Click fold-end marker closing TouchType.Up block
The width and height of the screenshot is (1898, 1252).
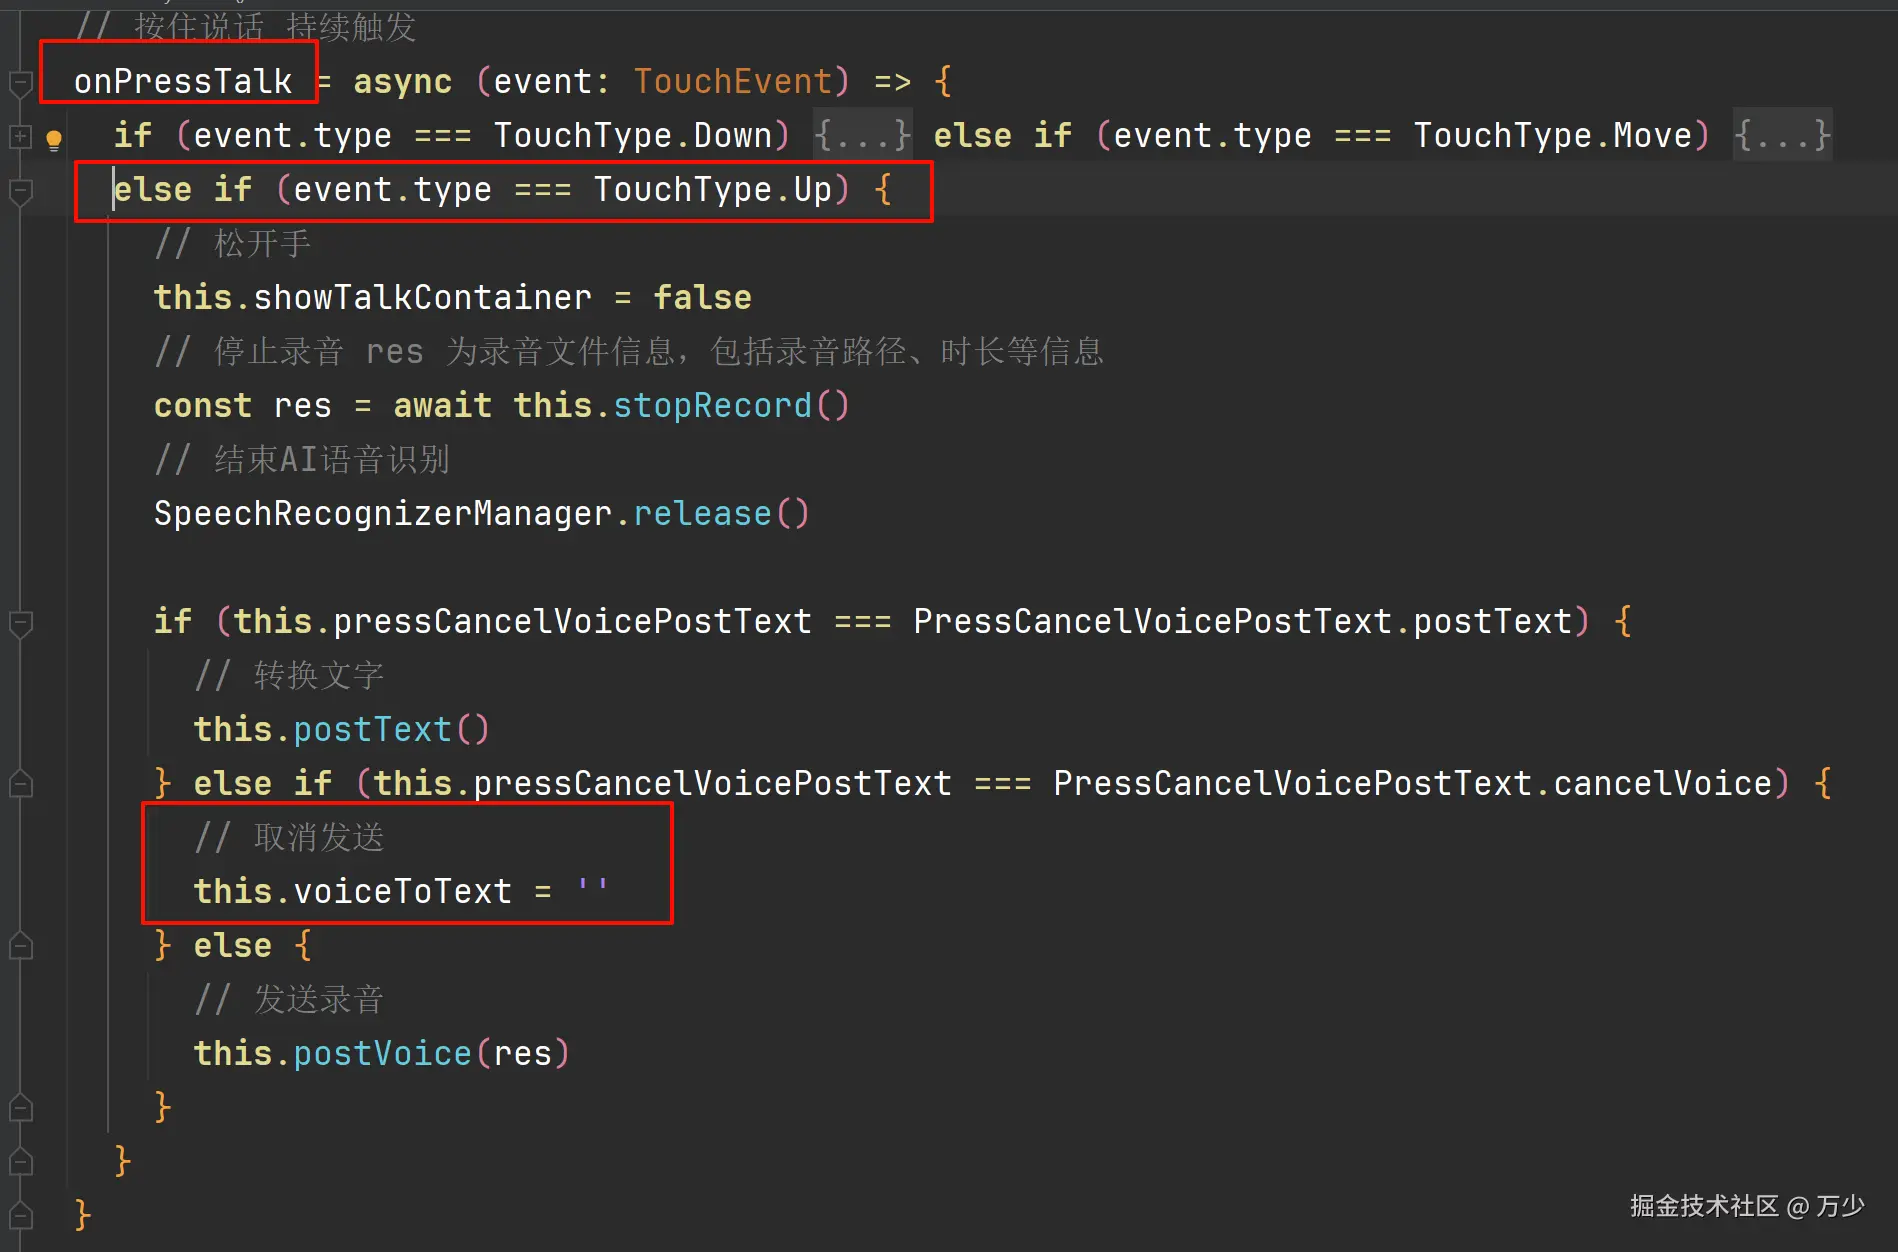click(20, 1162)
